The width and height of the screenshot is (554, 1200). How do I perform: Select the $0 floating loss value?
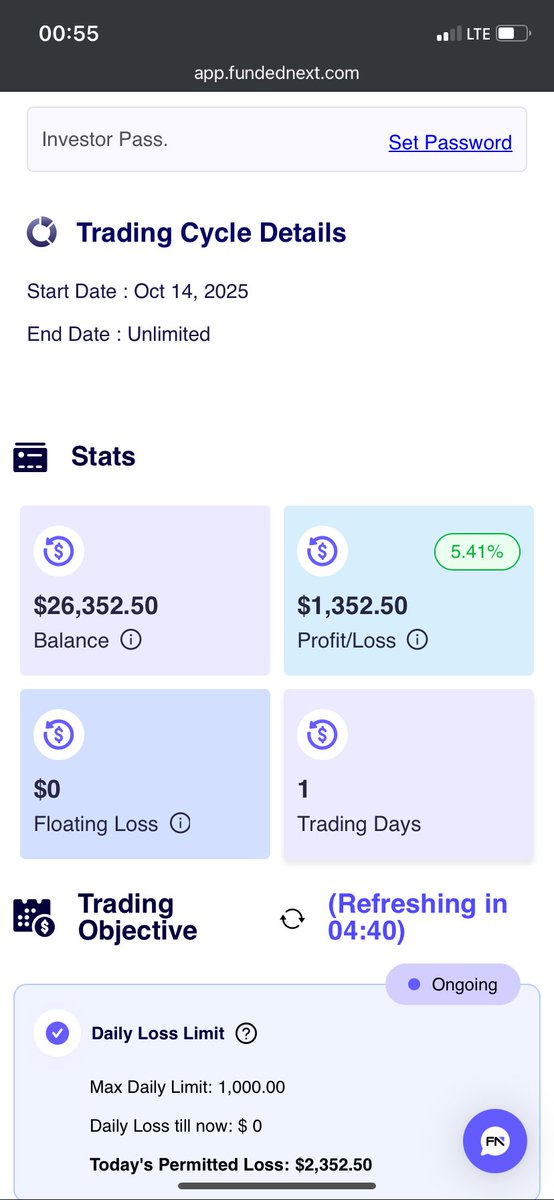(47, 790)
